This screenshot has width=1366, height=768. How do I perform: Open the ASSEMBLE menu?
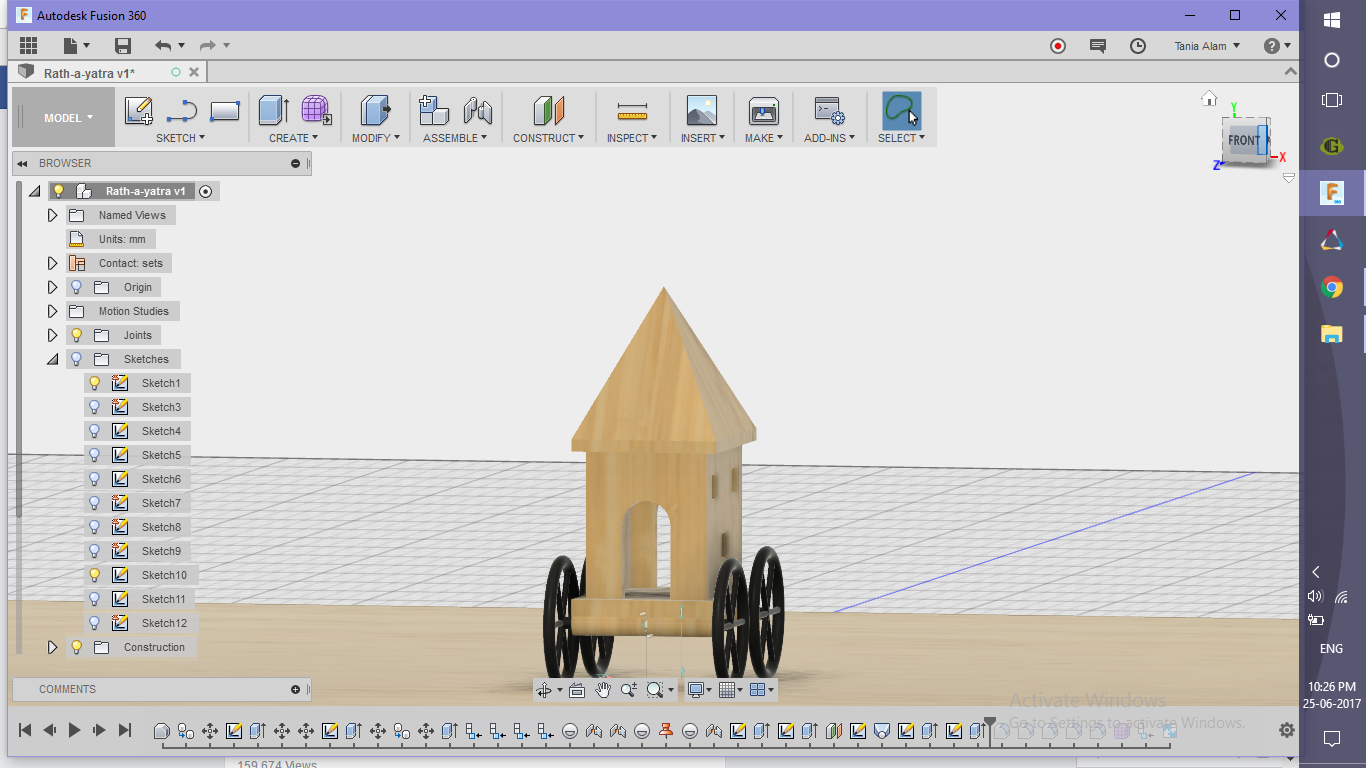[x=455, y=138]
